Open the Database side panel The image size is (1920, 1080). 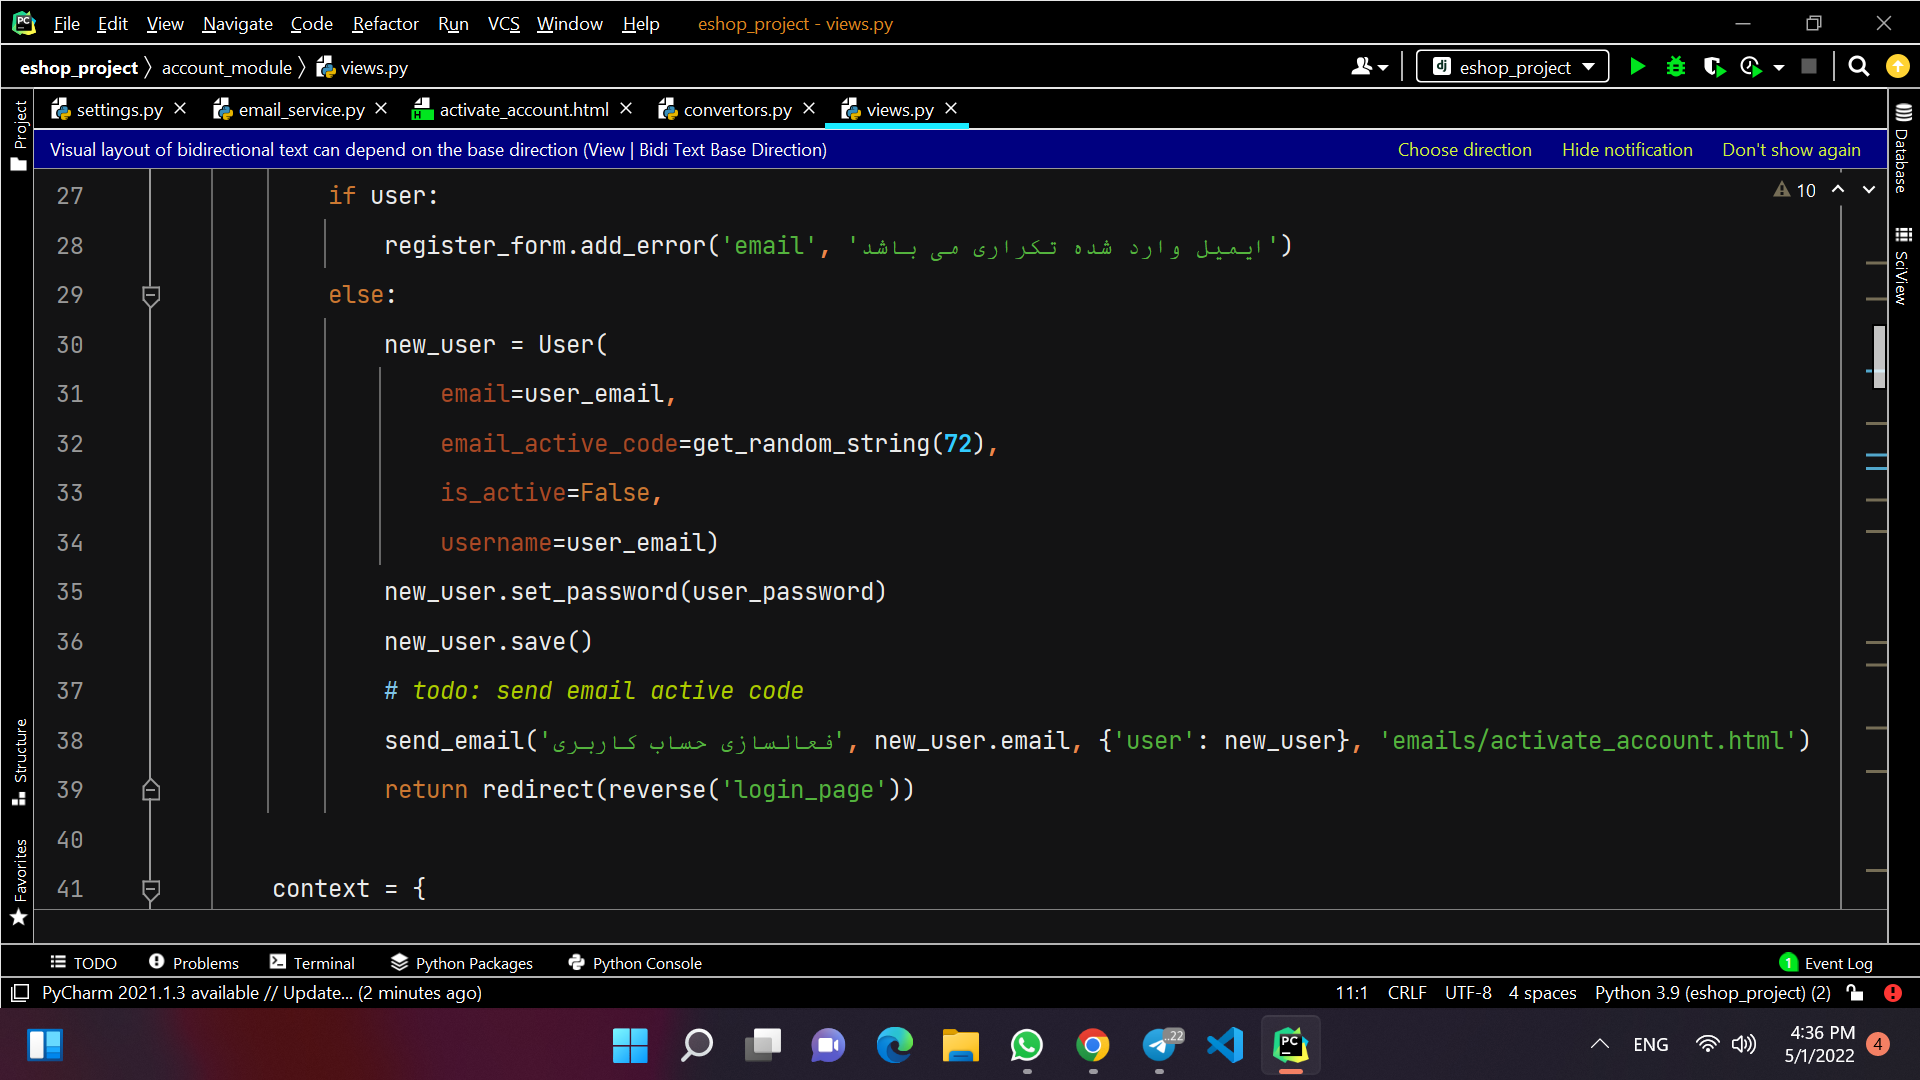(1903, 149)
